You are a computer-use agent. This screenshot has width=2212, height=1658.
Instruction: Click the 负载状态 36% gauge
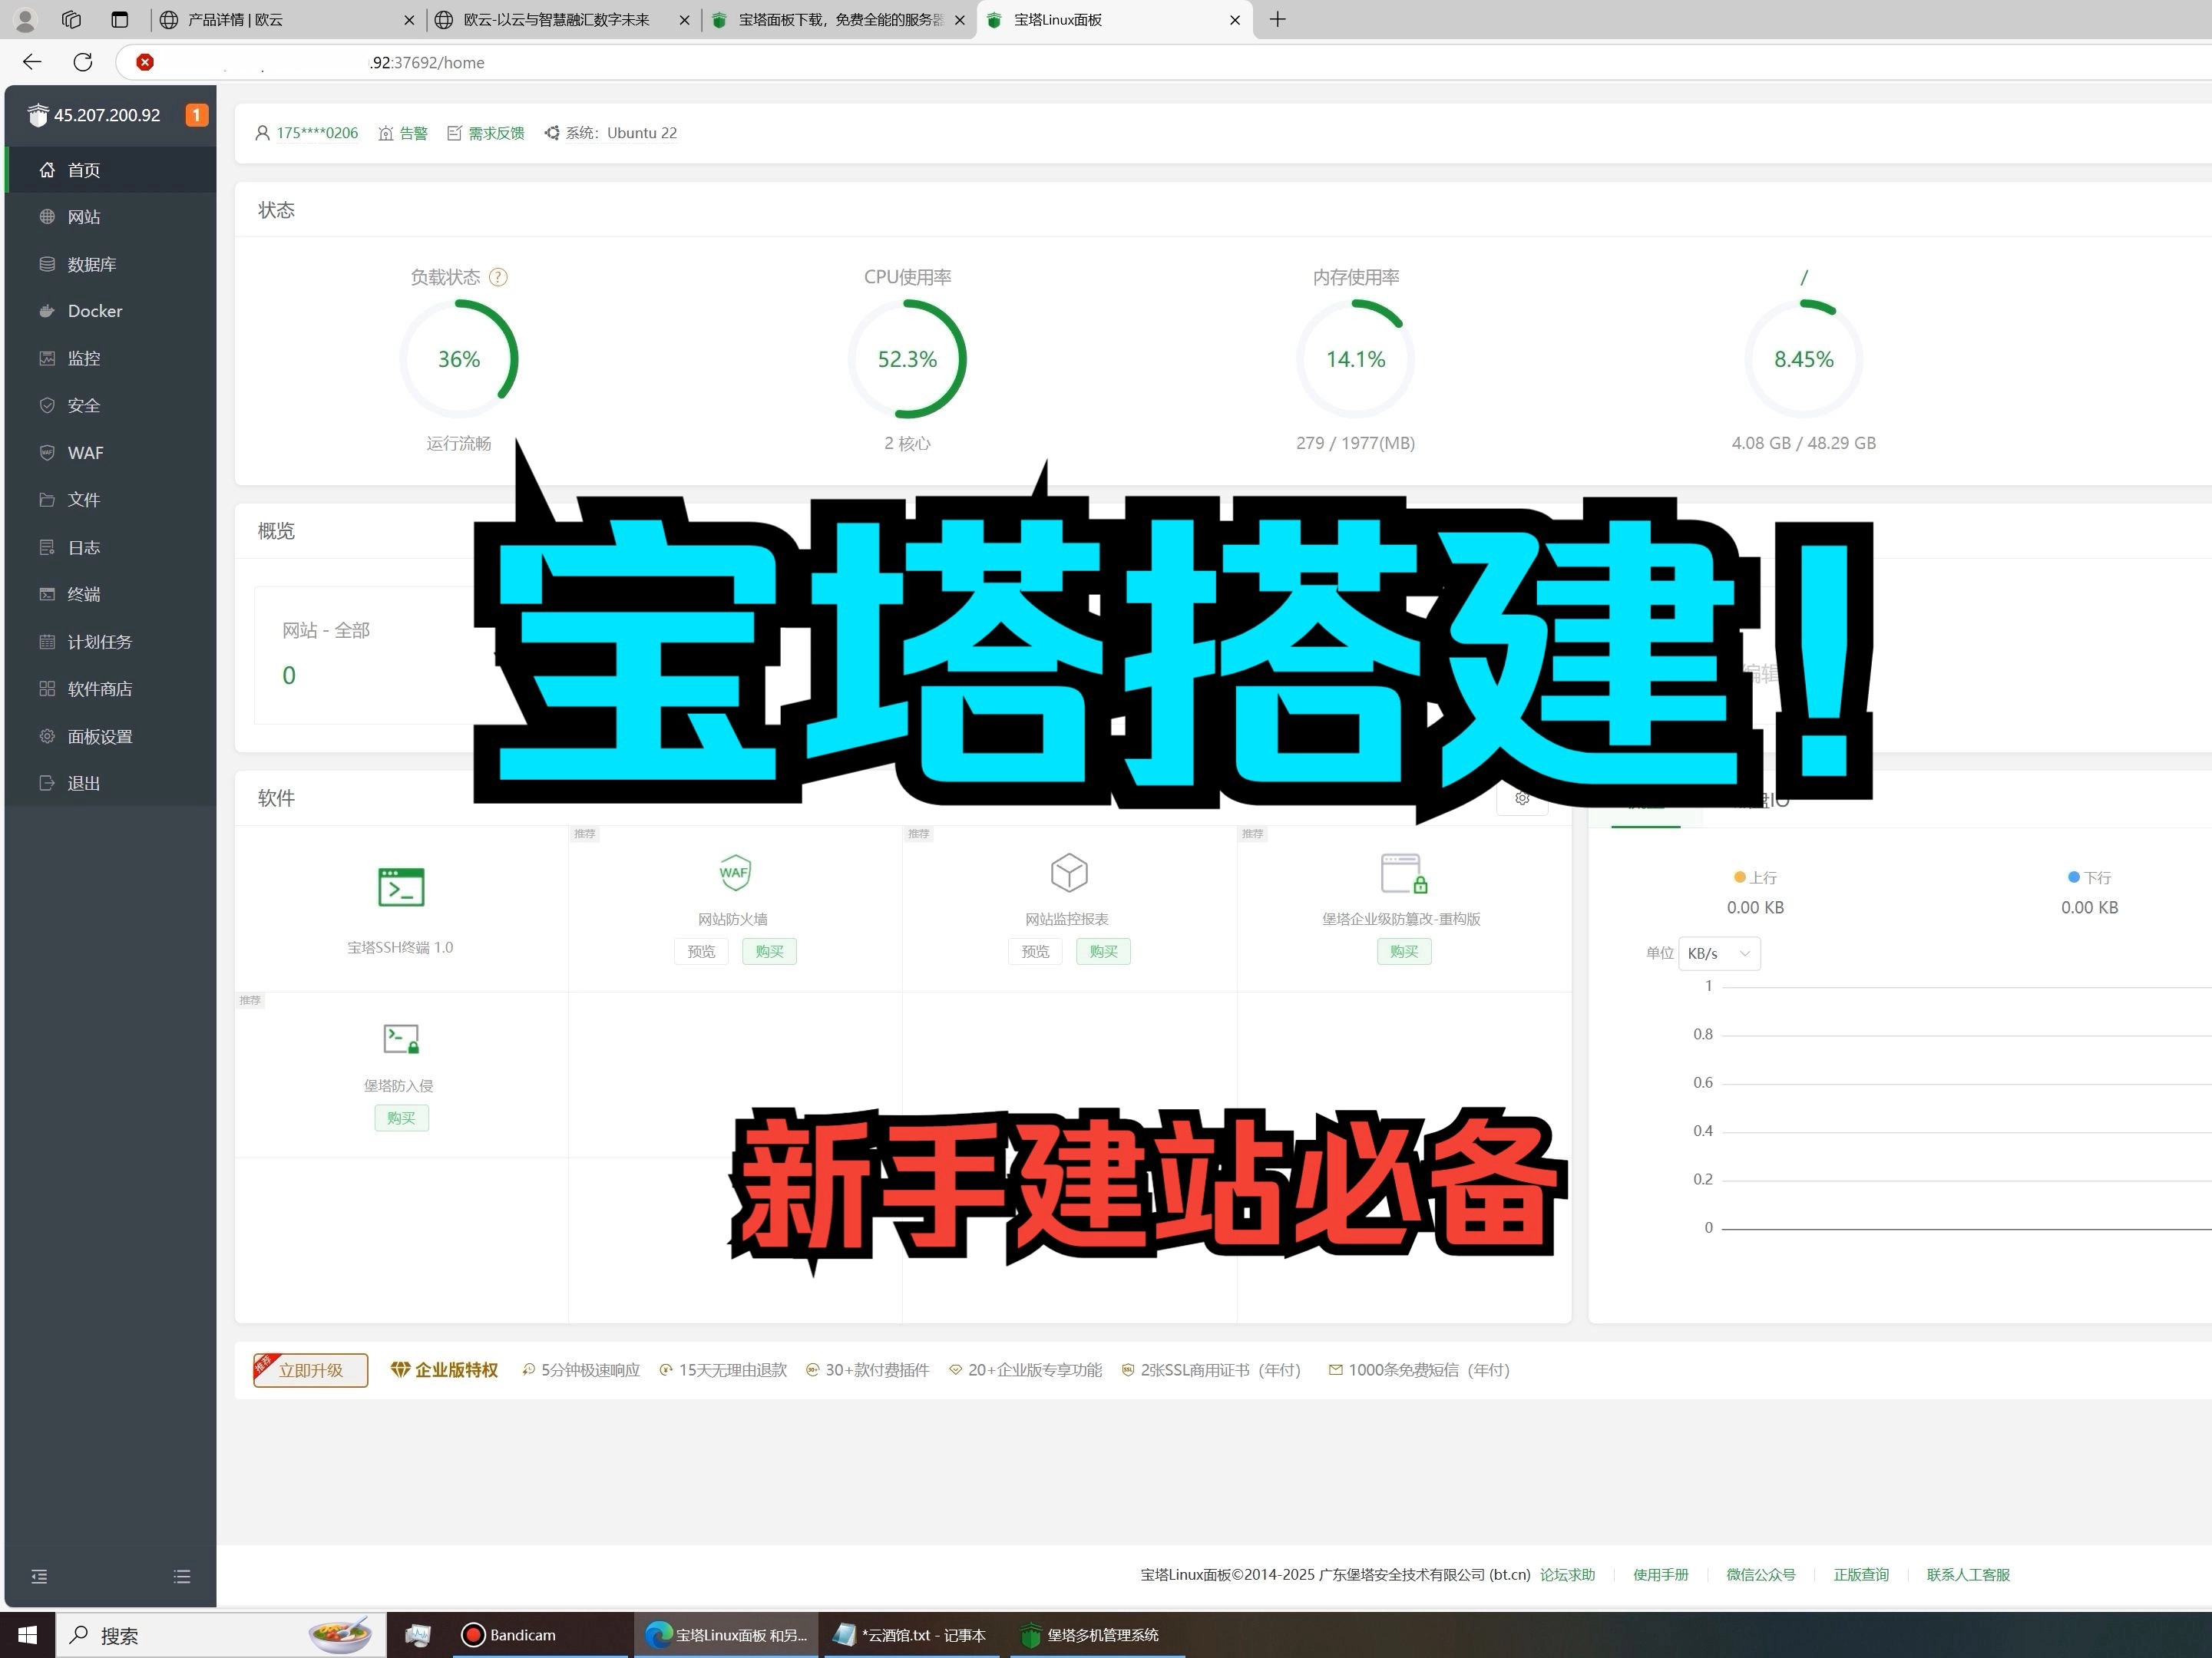point(459,359)
